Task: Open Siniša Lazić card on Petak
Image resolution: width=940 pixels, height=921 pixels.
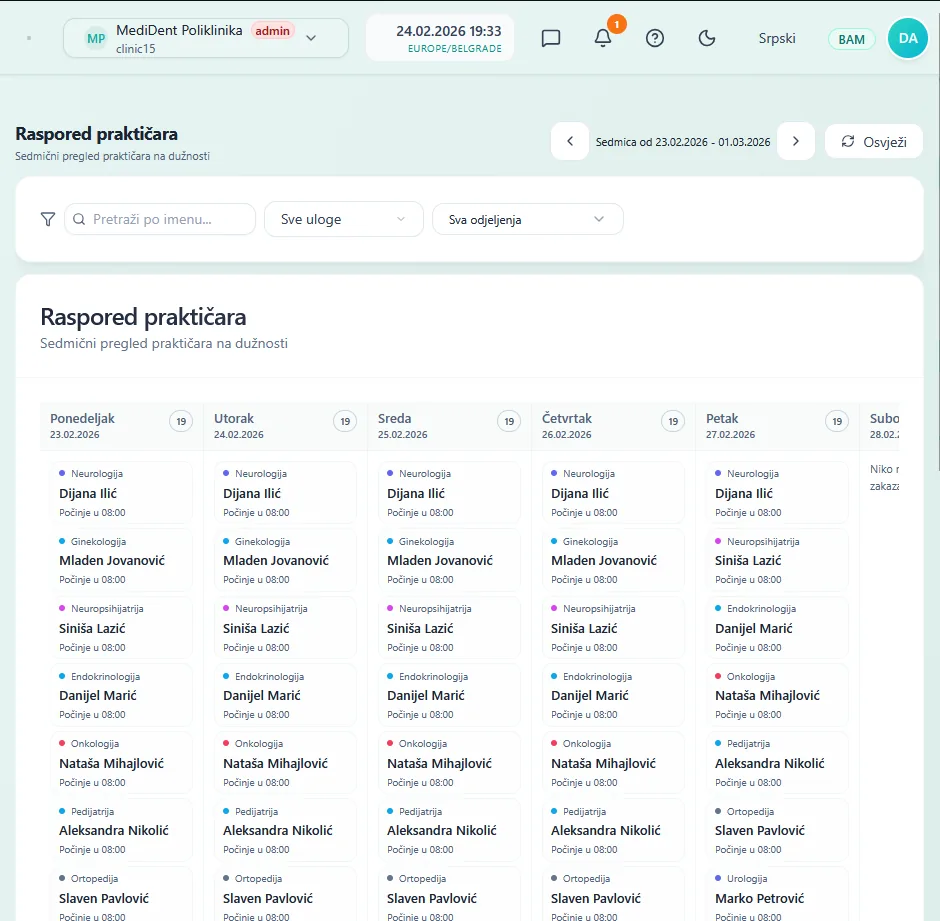Action: (778, 561)
